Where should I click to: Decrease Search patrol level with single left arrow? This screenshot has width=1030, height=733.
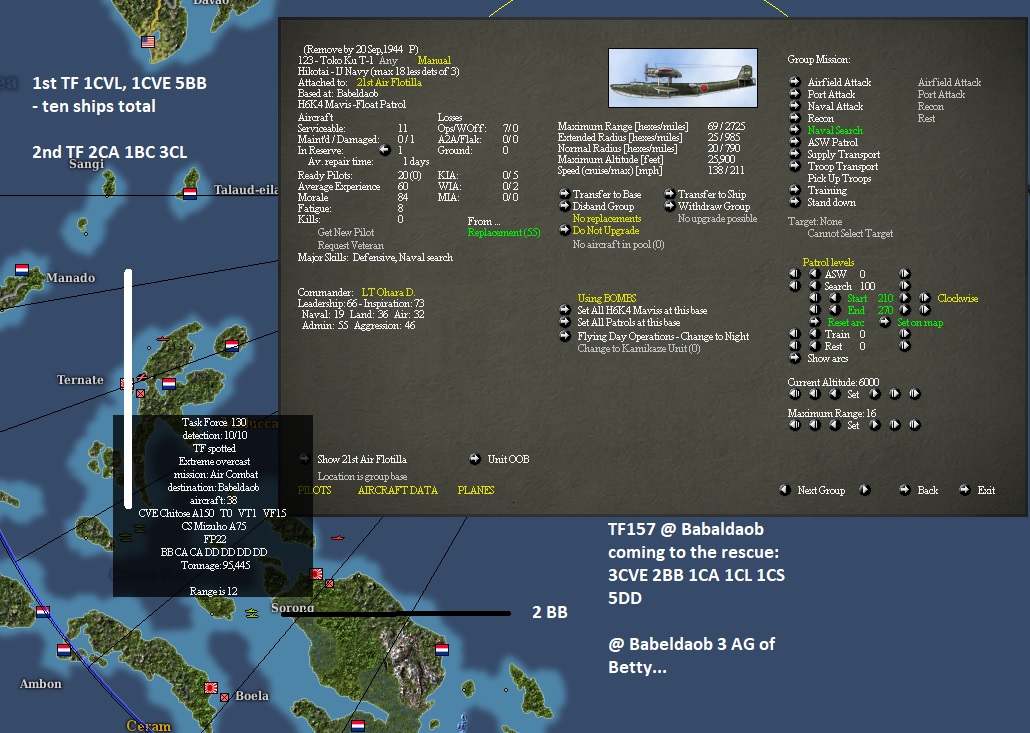click(x=815, y=285)
